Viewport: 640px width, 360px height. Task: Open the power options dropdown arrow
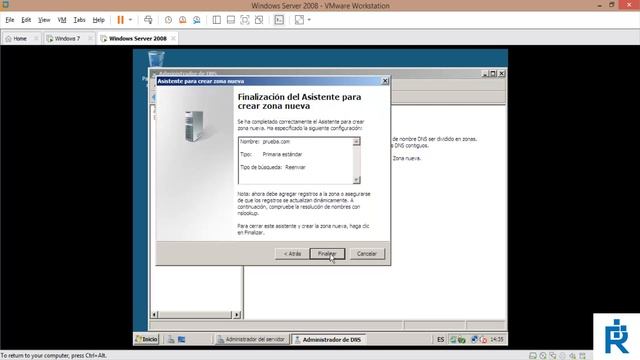[131, 20]
